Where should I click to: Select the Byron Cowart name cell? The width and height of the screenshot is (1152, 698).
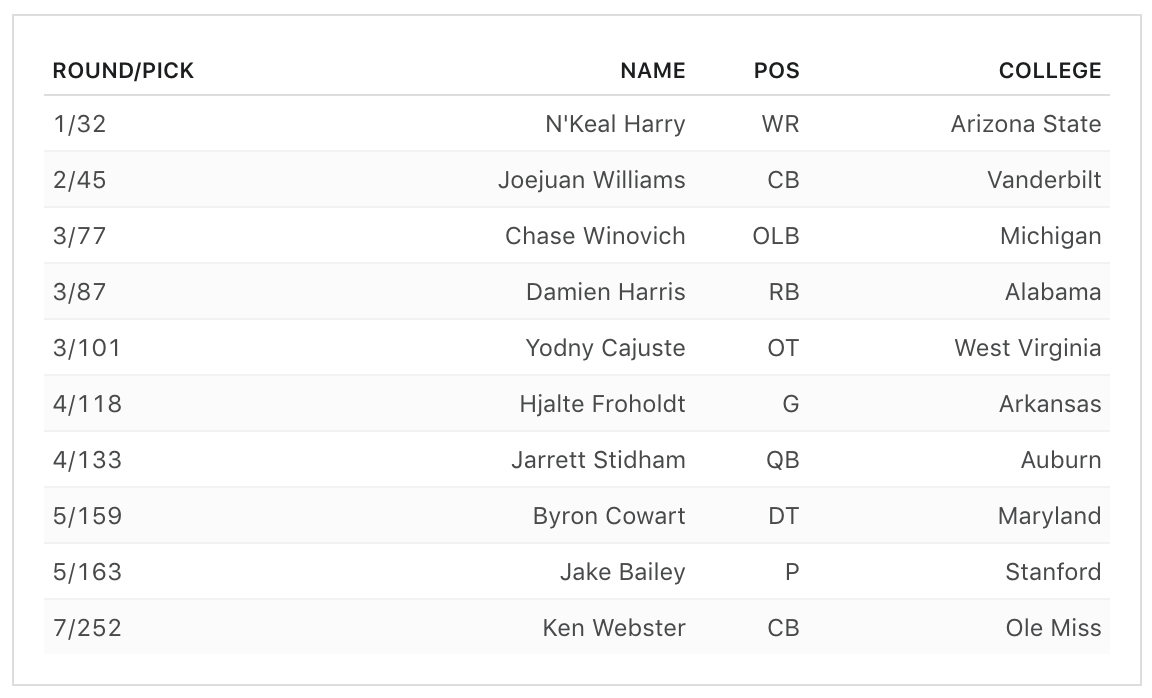[609, 517]
